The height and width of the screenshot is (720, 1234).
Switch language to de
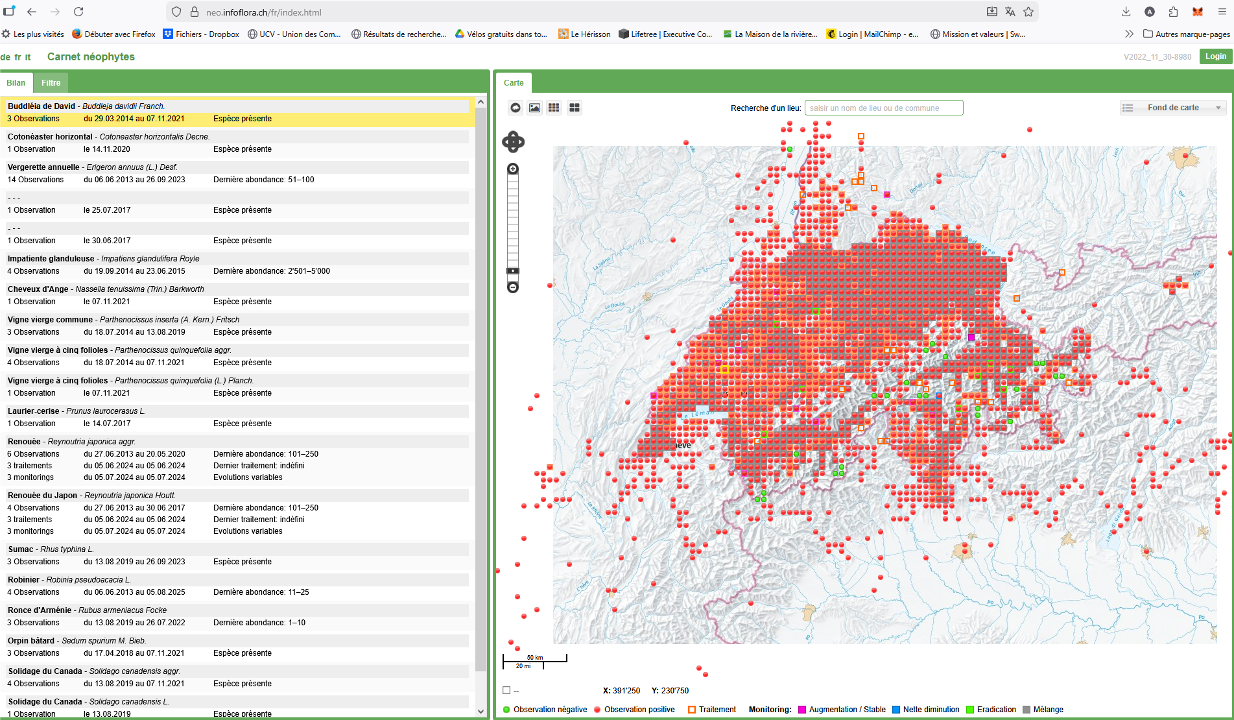6,57
